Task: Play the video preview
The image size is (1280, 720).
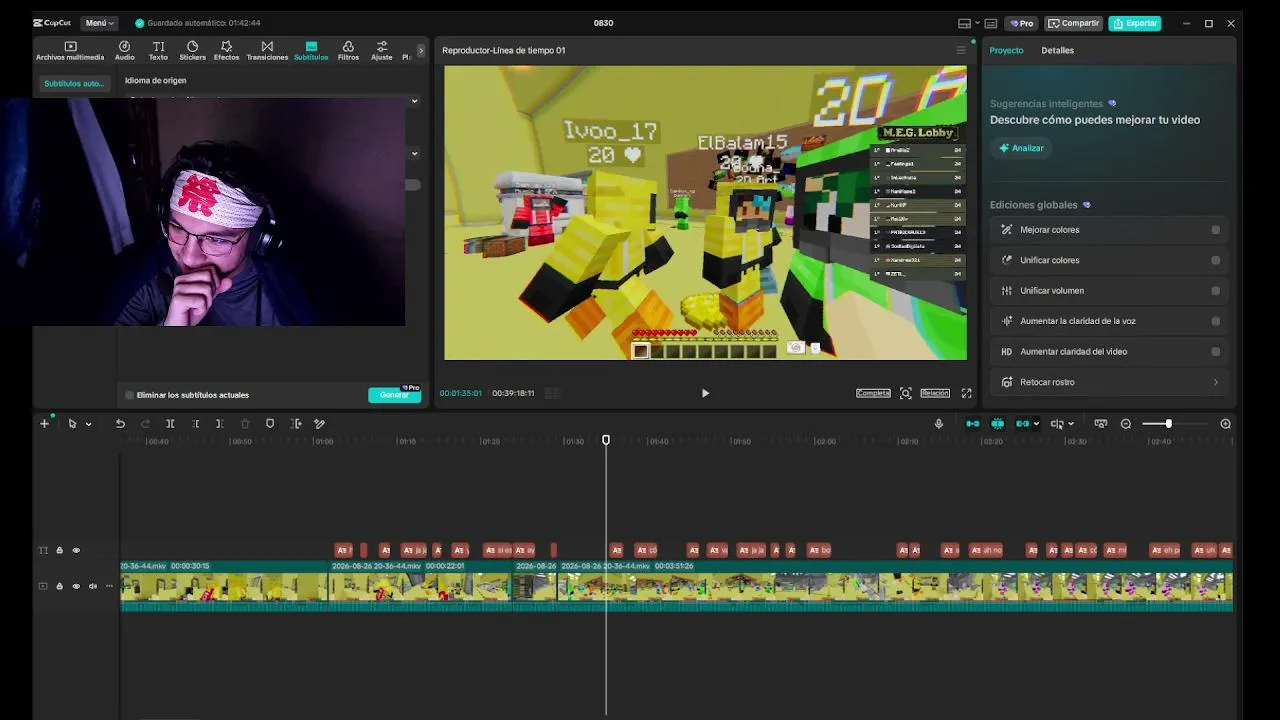Action: [705, 393]
